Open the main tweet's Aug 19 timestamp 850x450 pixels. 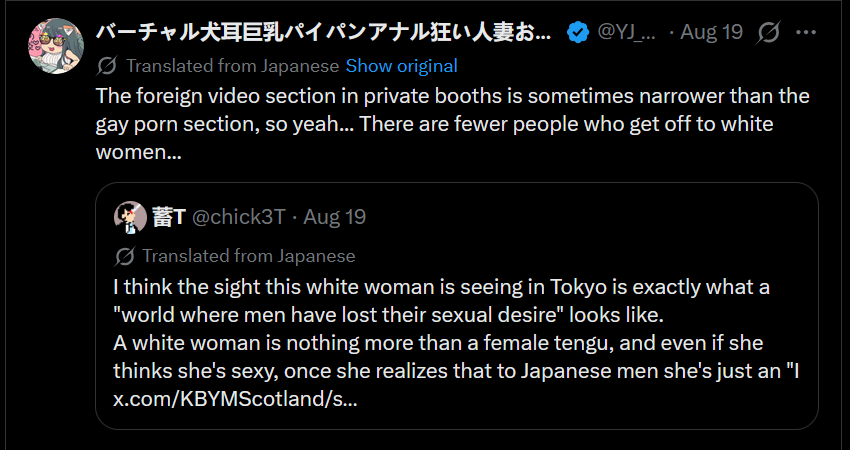pos(711,33)
